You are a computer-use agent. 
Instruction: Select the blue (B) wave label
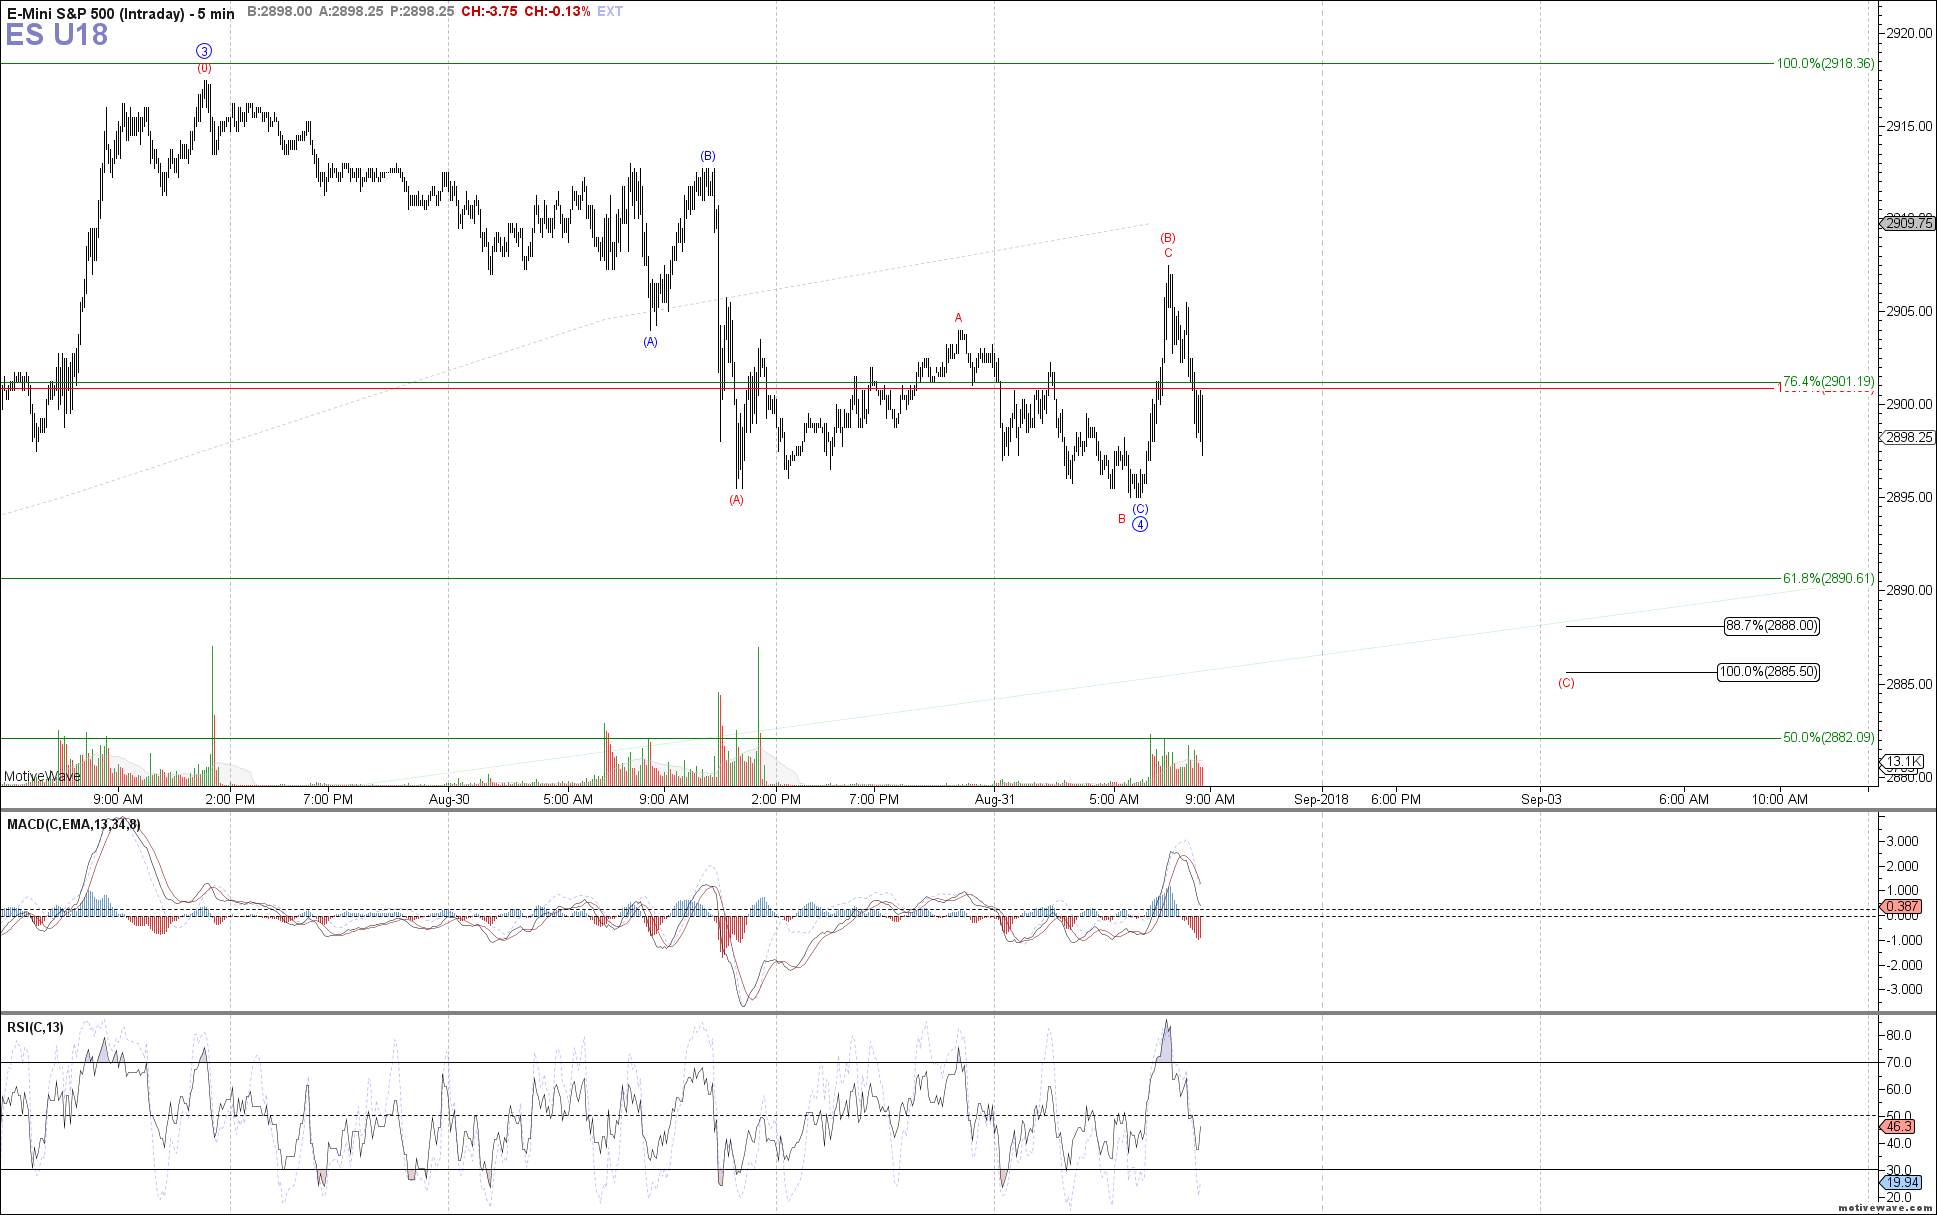(708, 156)
